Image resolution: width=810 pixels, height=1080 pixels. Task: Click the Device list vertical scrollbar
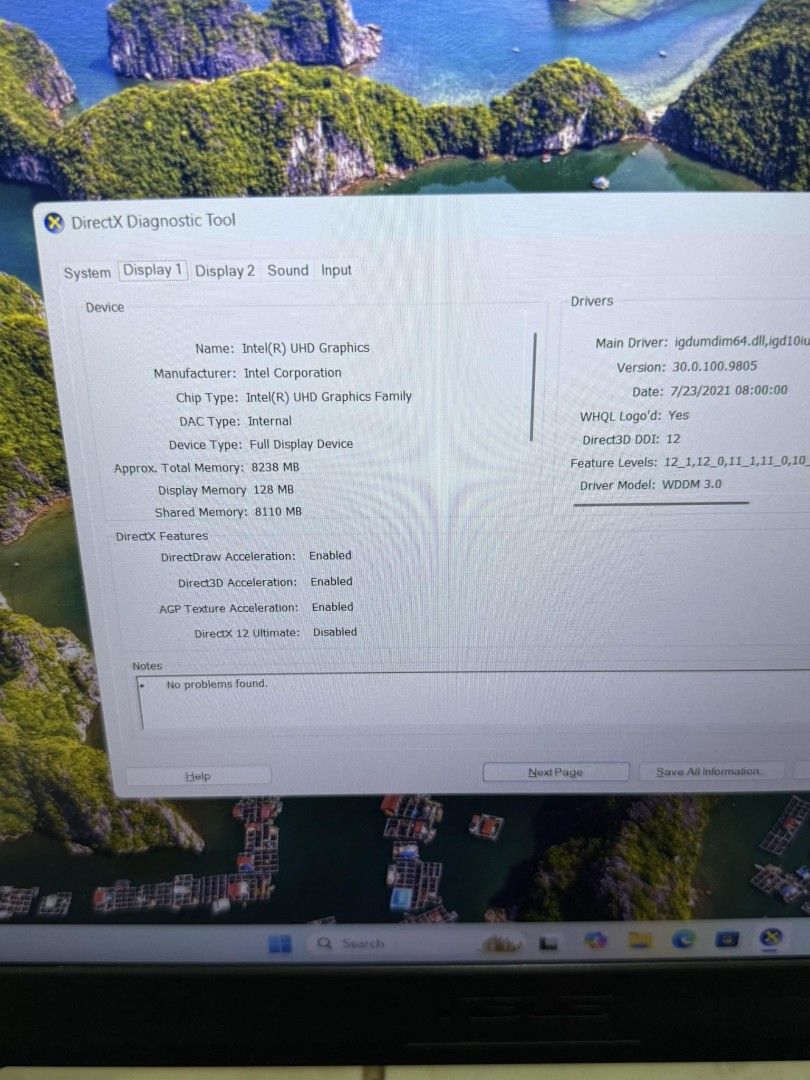coord(533,386)
